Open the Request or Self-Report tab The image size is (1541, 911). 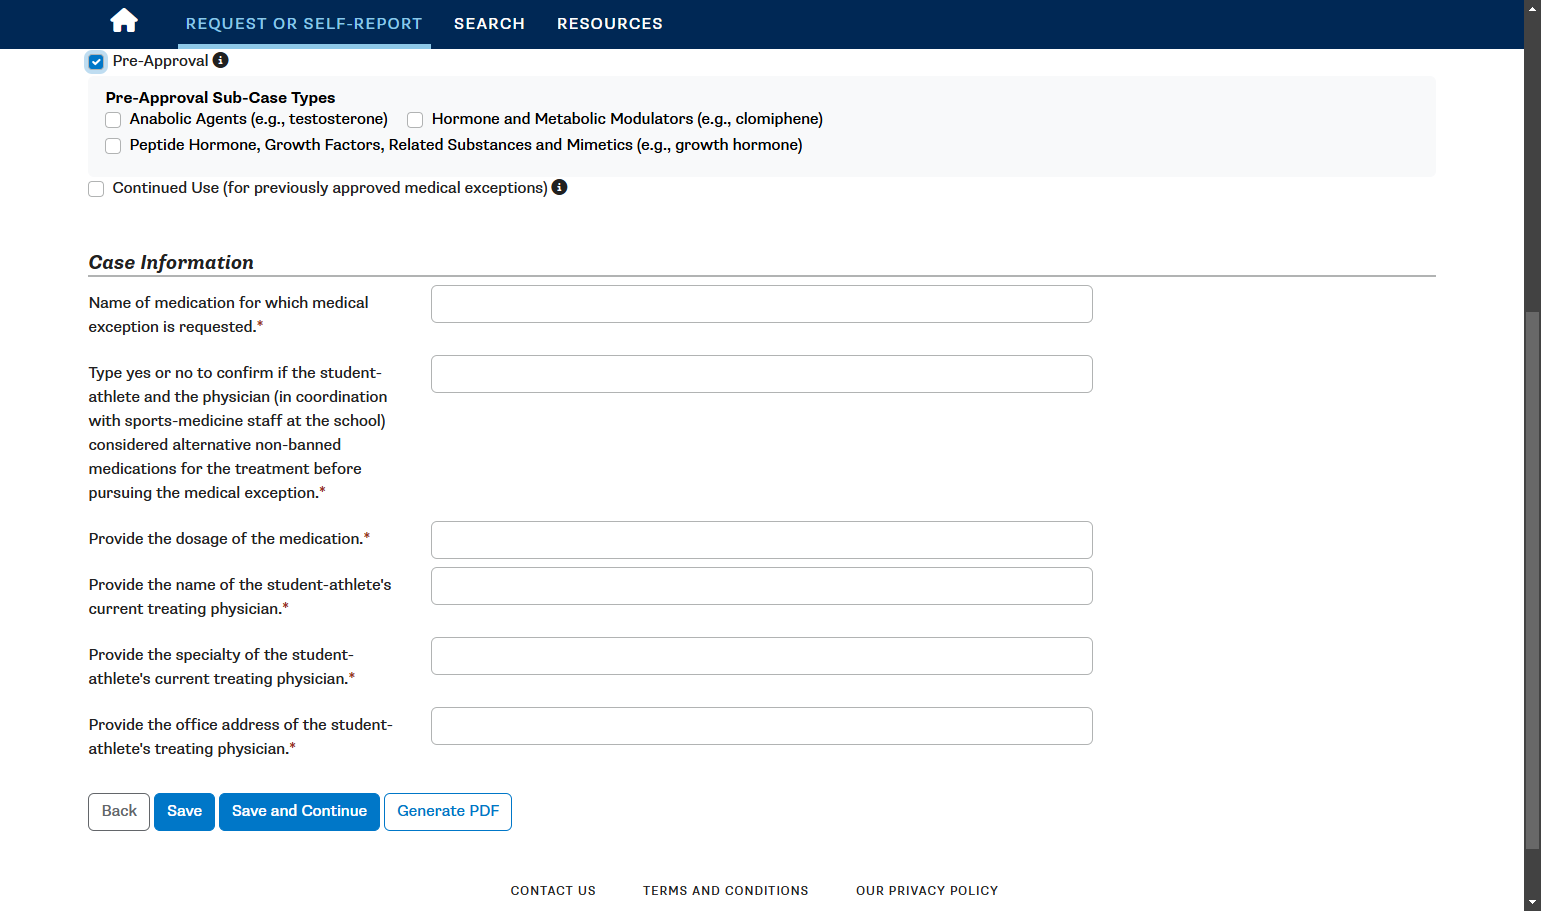(304, 24)
